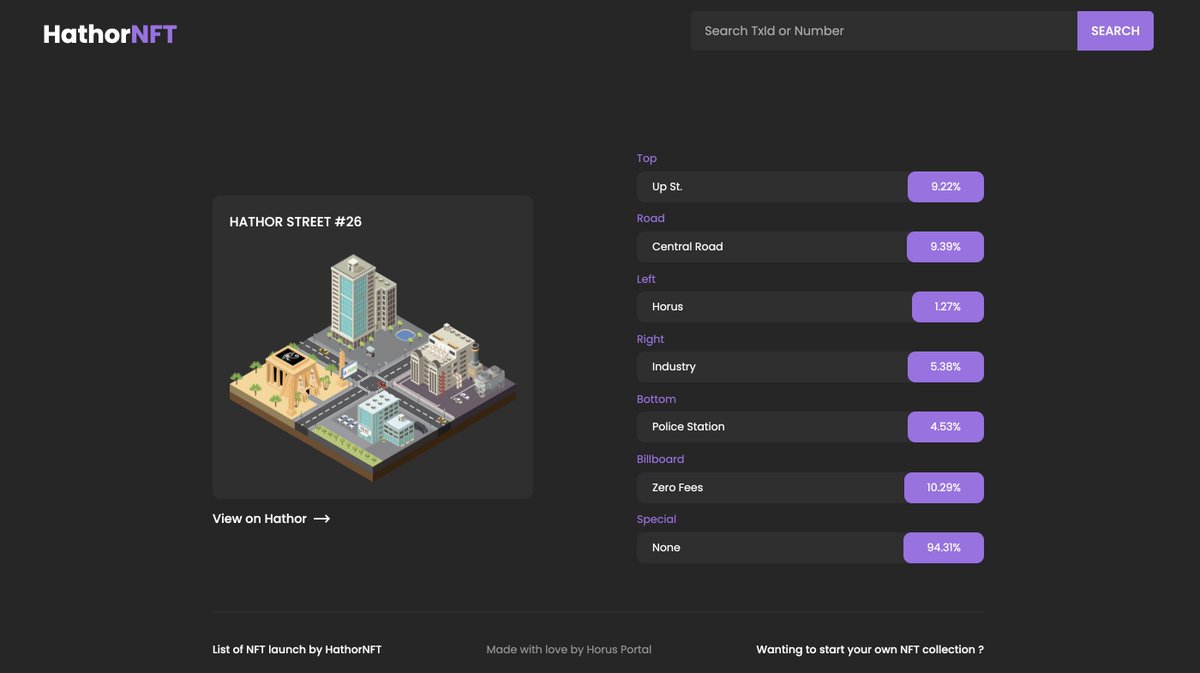The height and width of the screenshot is (673, 1200).
Task: Select the Industry trait row
Action: 810,367
